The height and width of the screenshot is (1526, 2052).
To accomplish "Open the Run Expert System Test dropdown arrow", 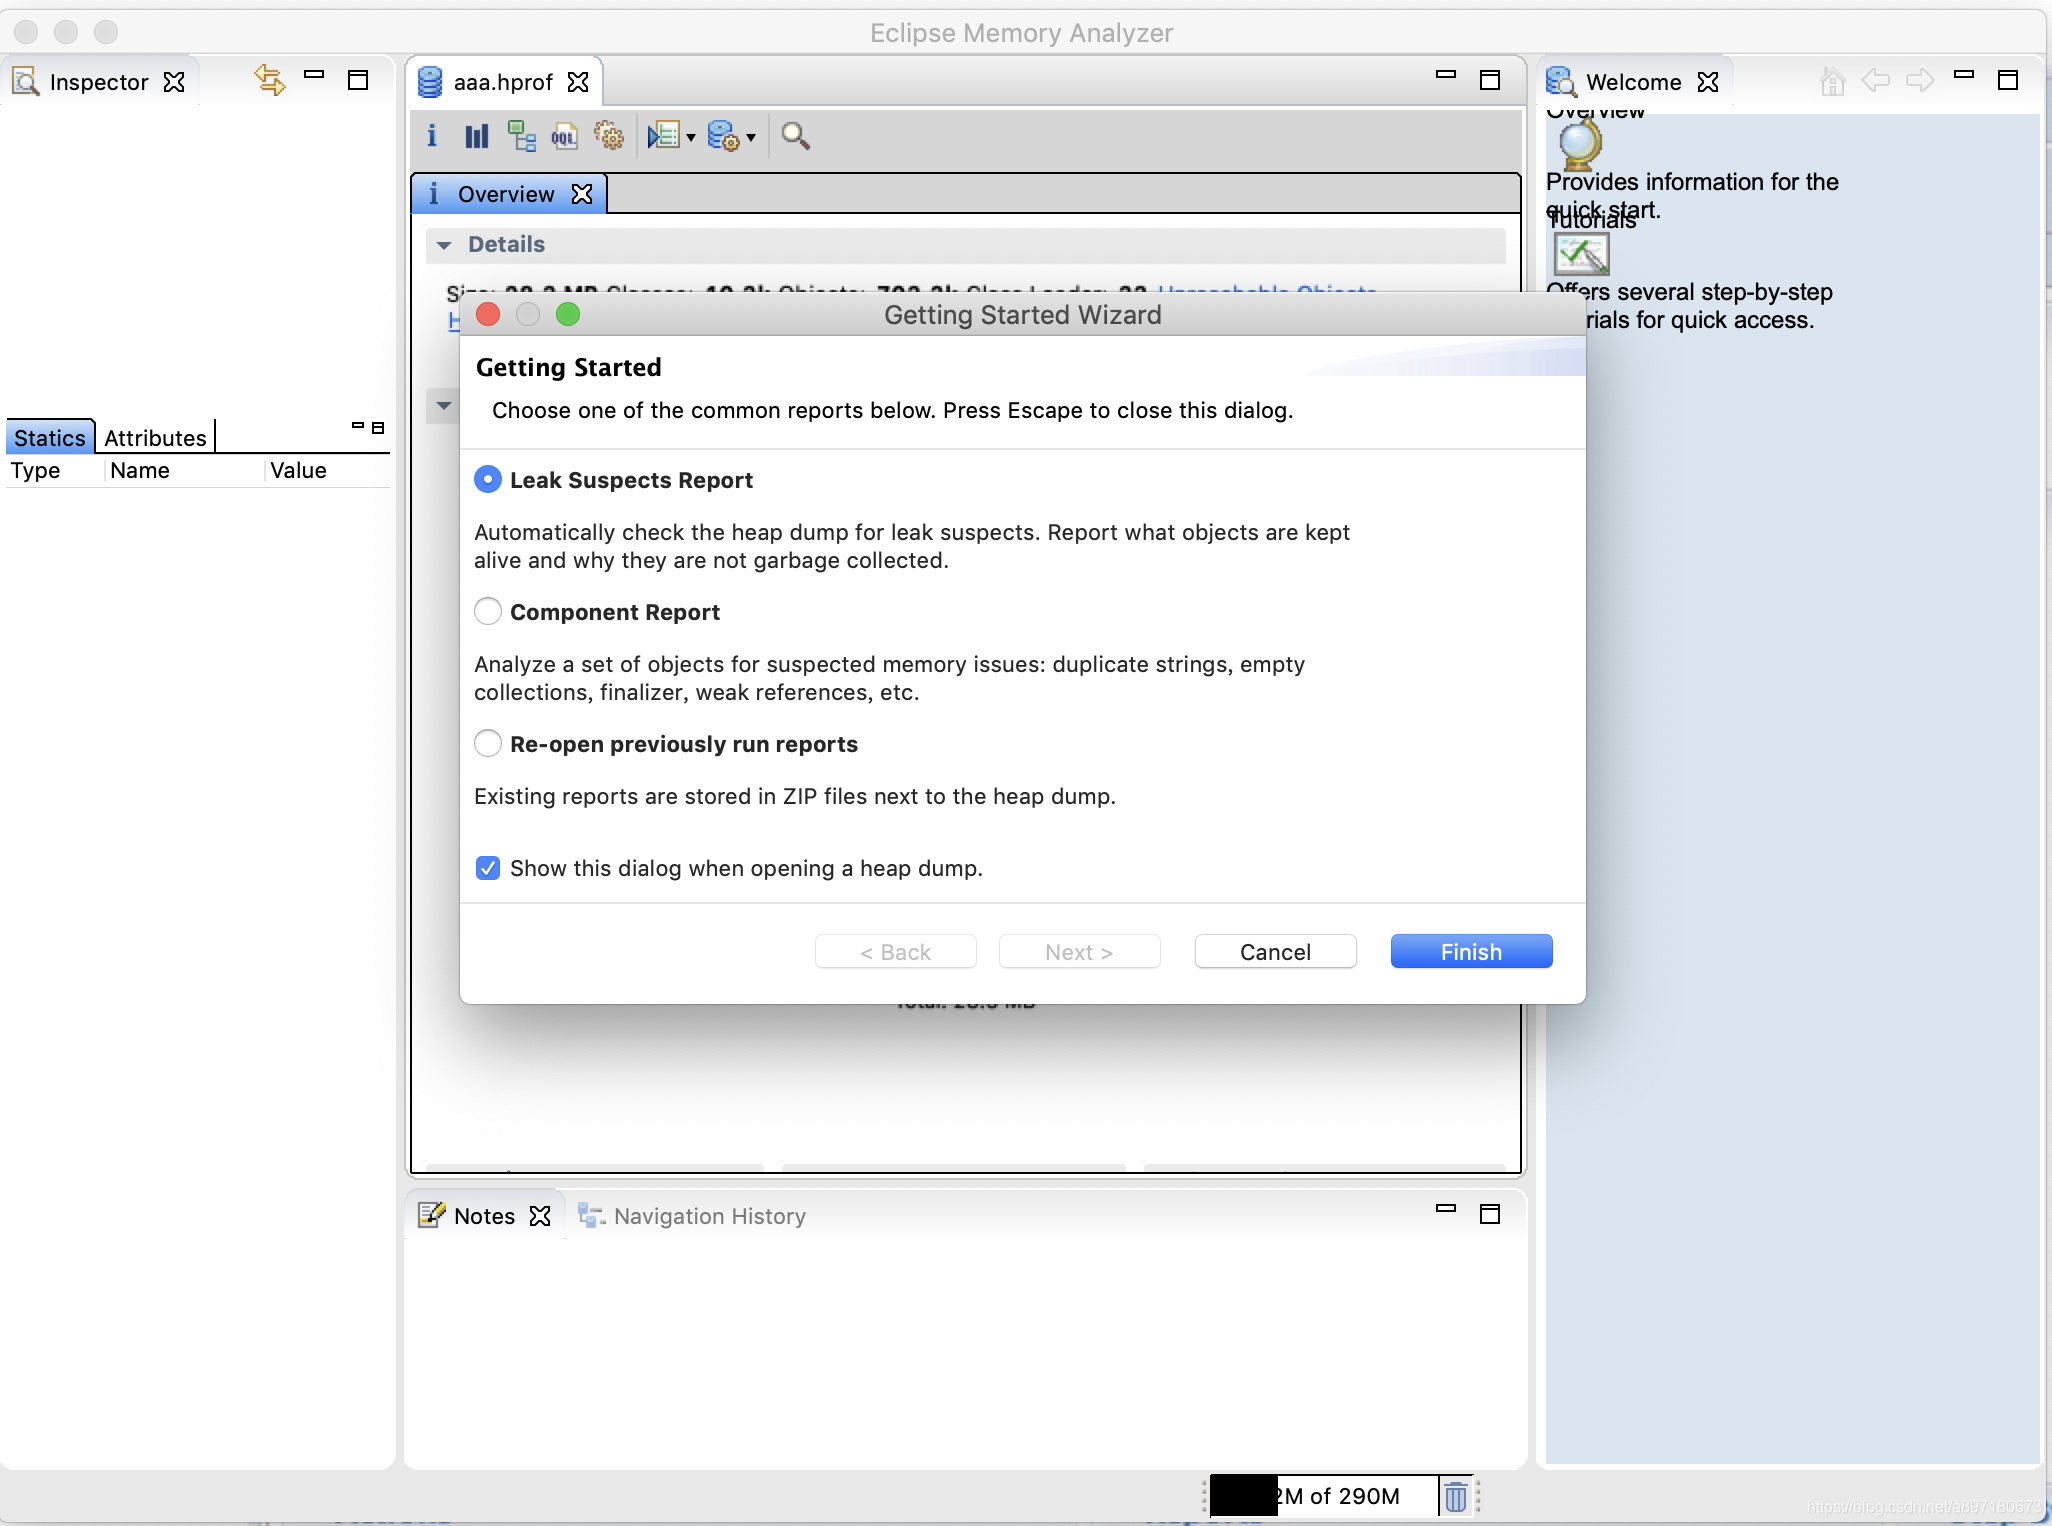I will pyautogui.click(x=691, y=138).
